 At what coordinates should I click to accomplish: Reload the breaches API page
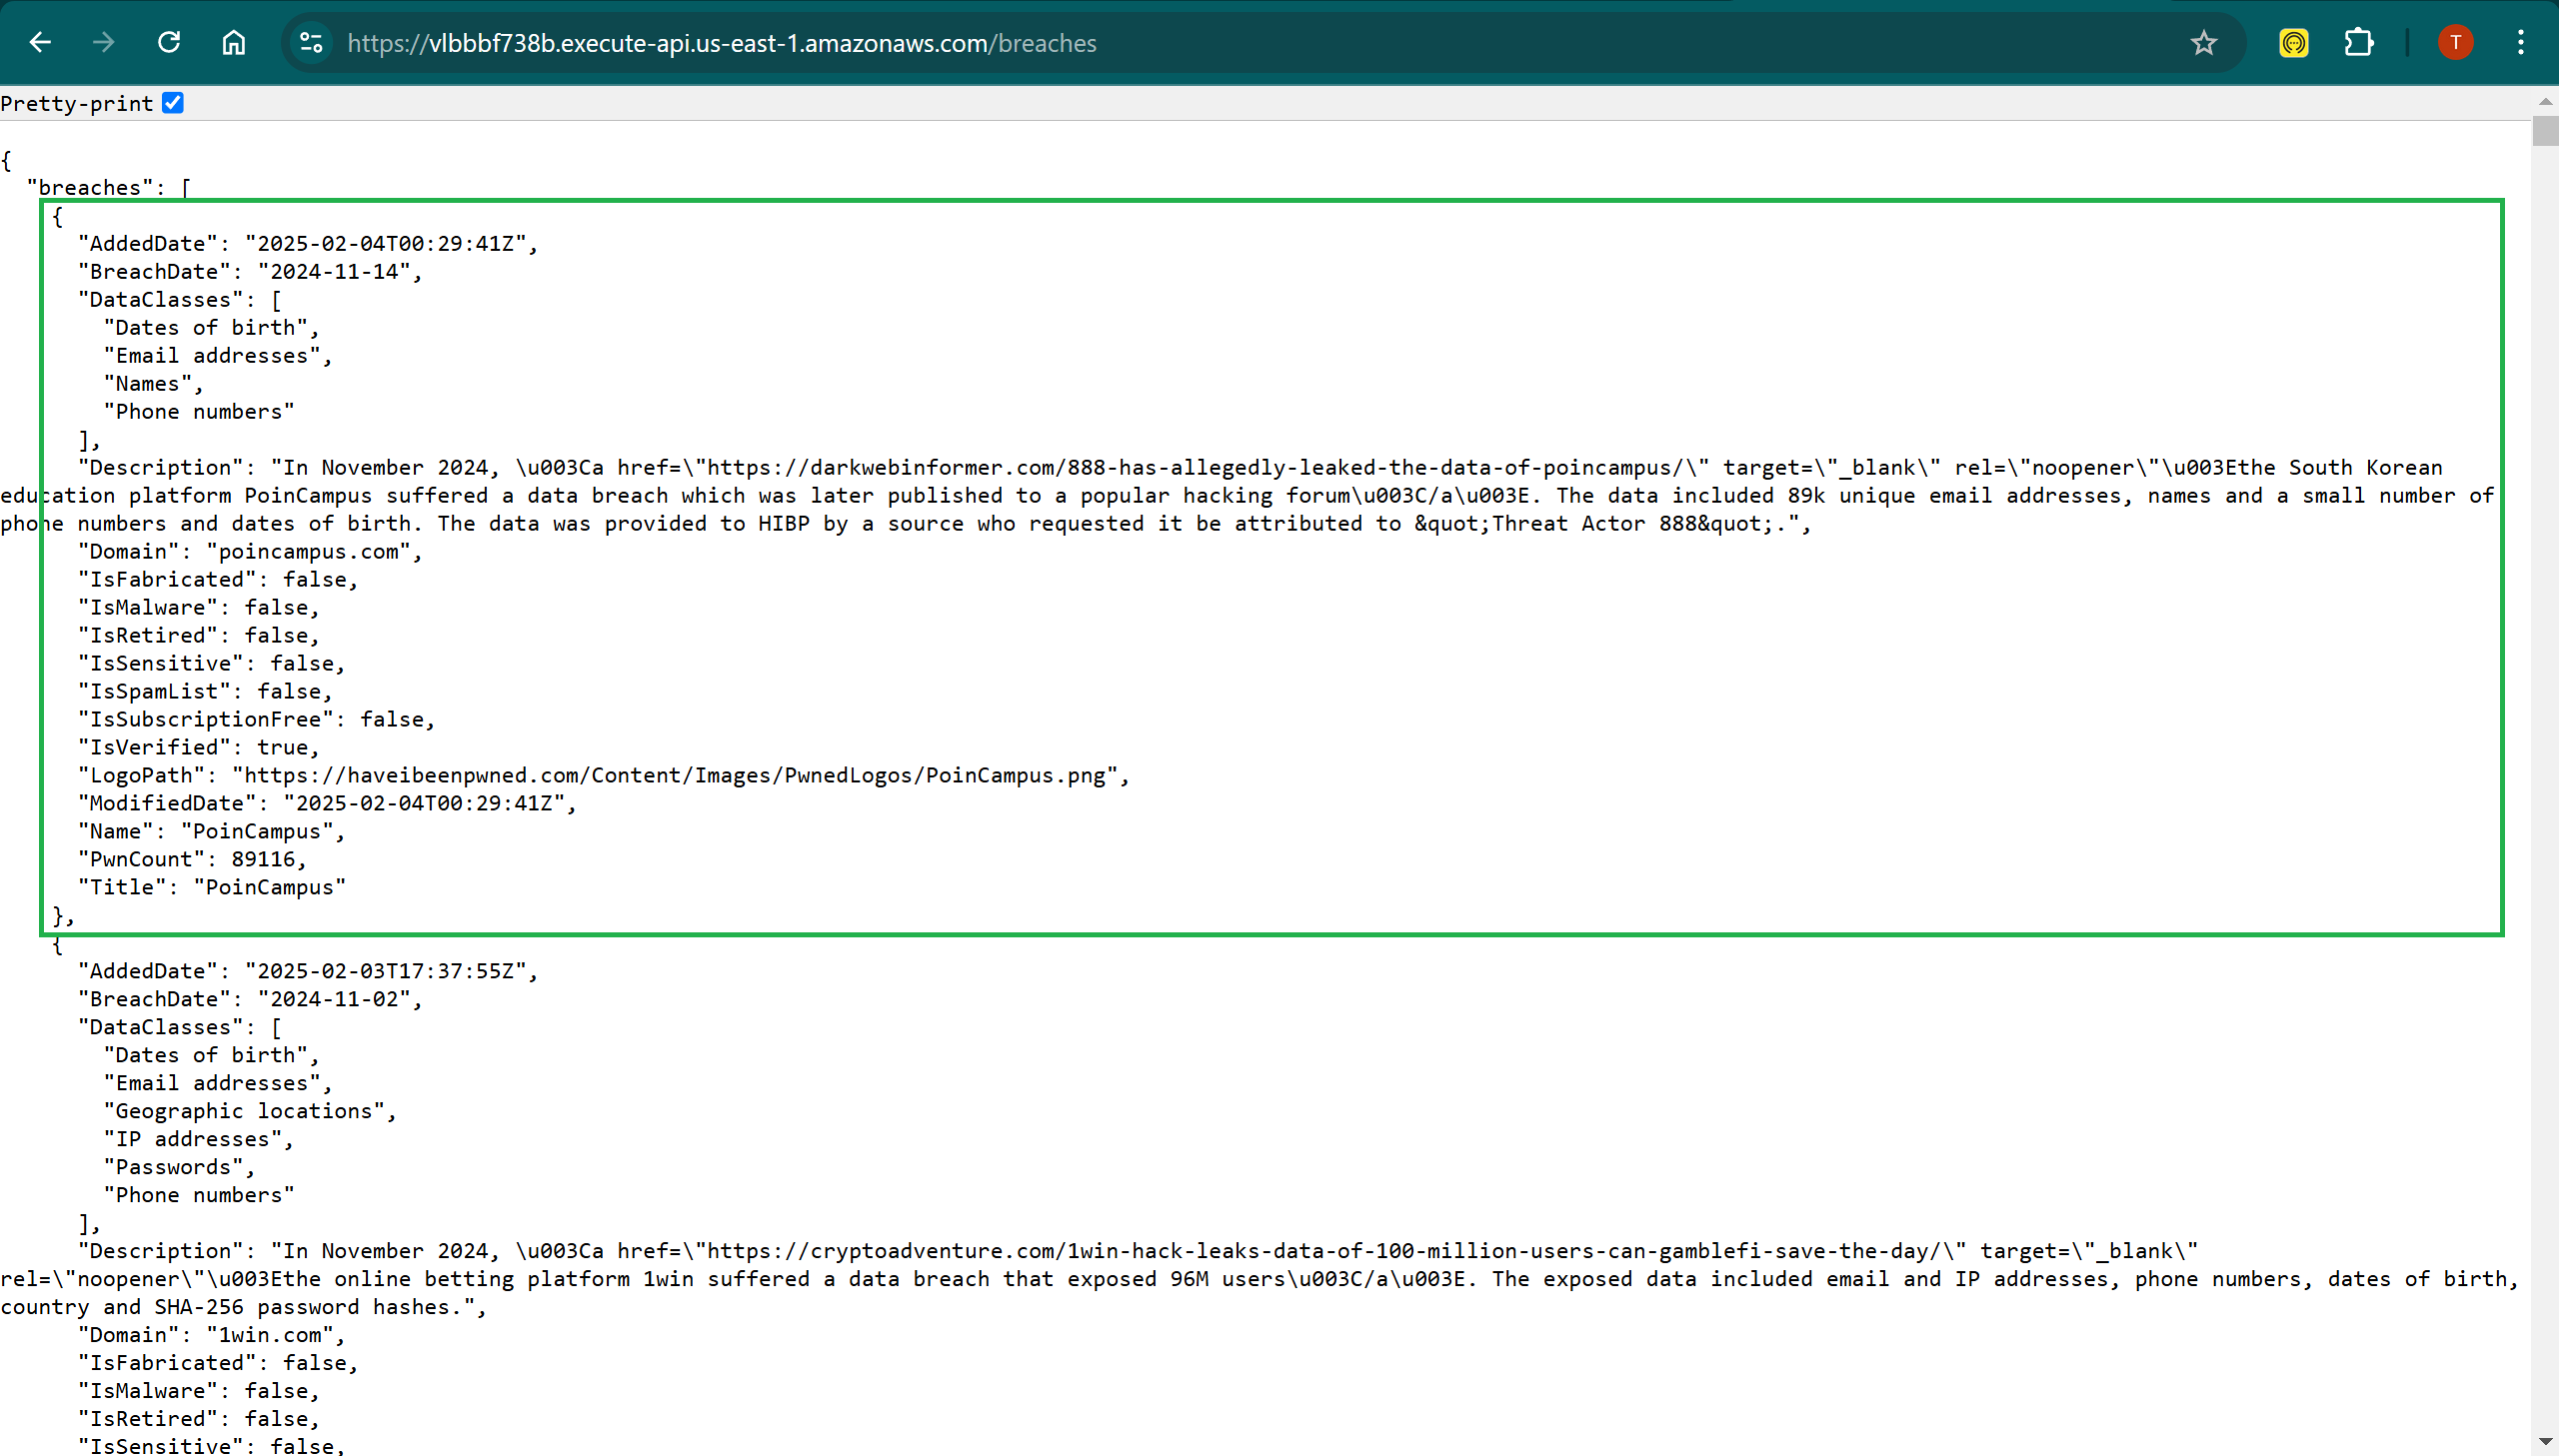(x=169, y=43)
